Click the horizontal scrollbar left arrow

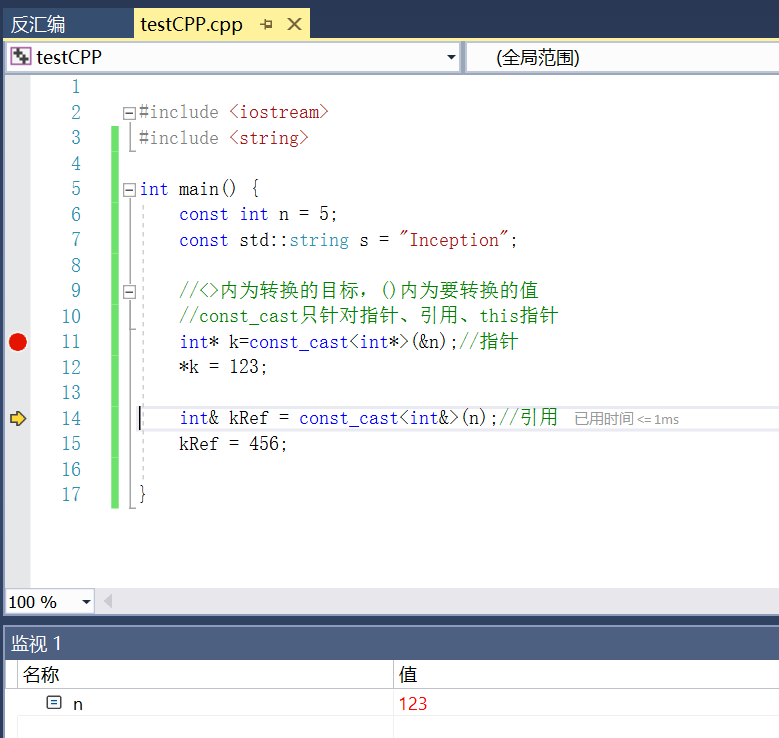point(108,601)
